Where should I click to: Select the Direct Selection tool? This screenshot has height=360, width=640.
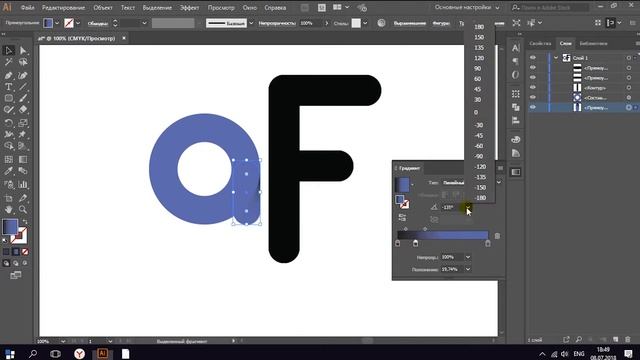[23, 50]
